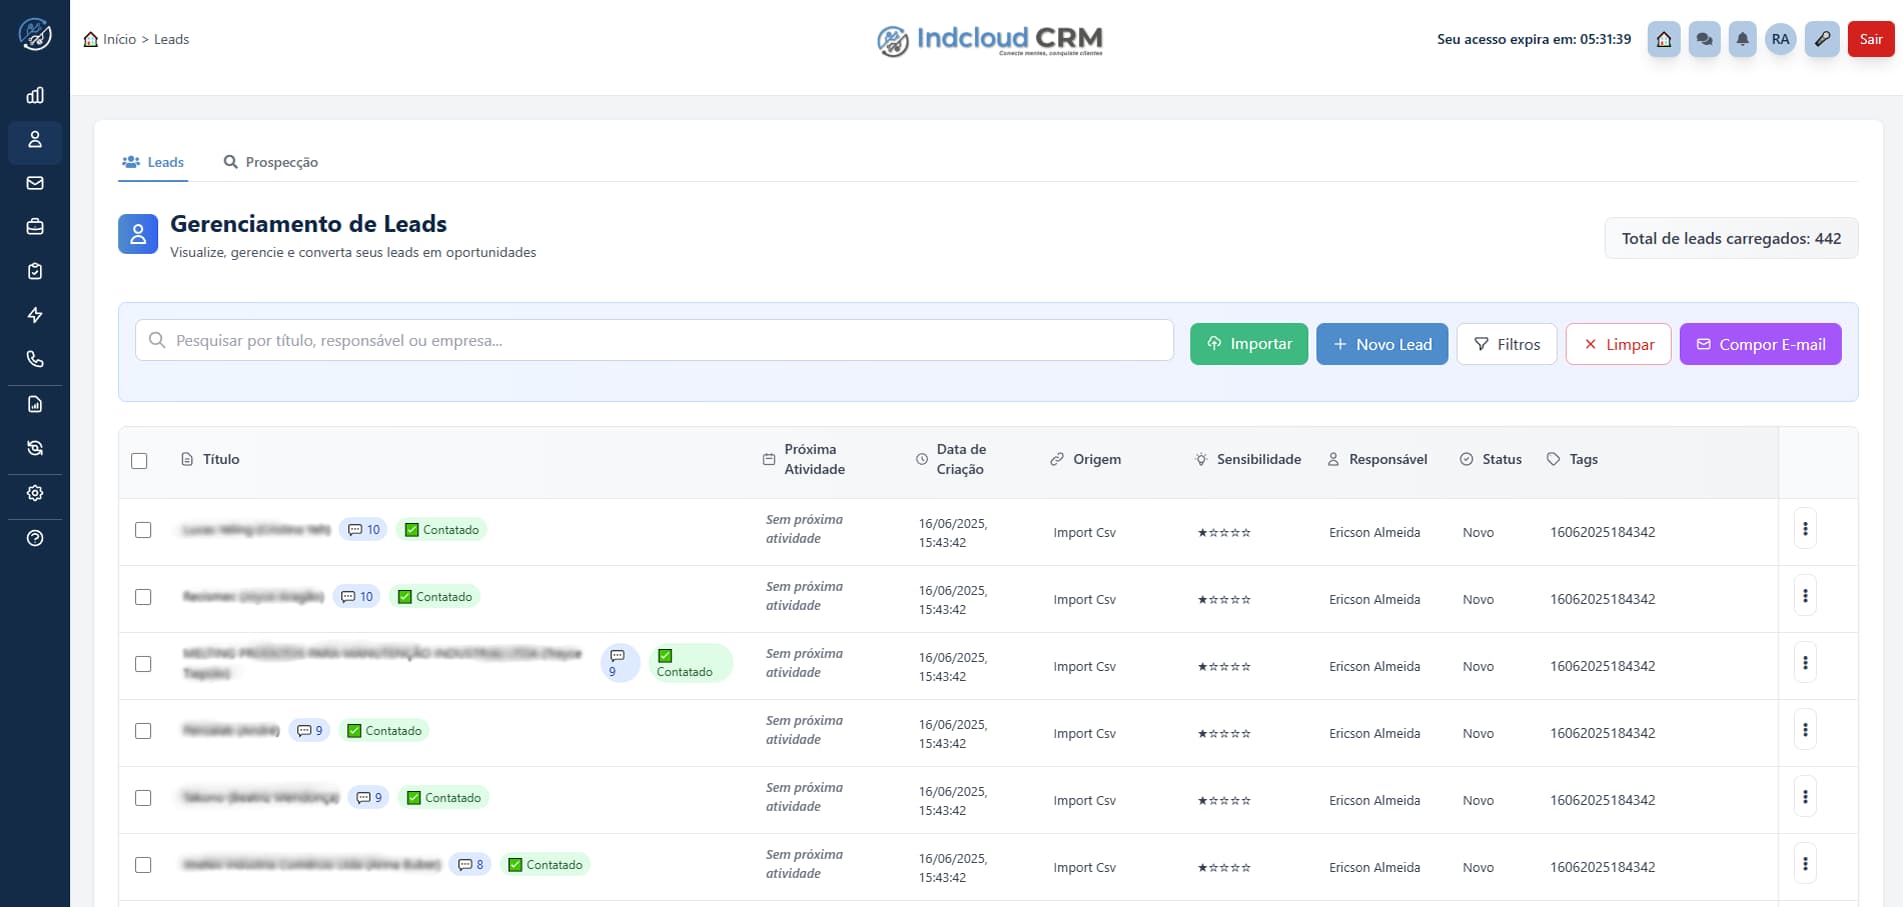The height and width of the screenshot is (907, 1903).
Task: Open the dashboard chart icon in sidebar
Action: pos(35,95)
